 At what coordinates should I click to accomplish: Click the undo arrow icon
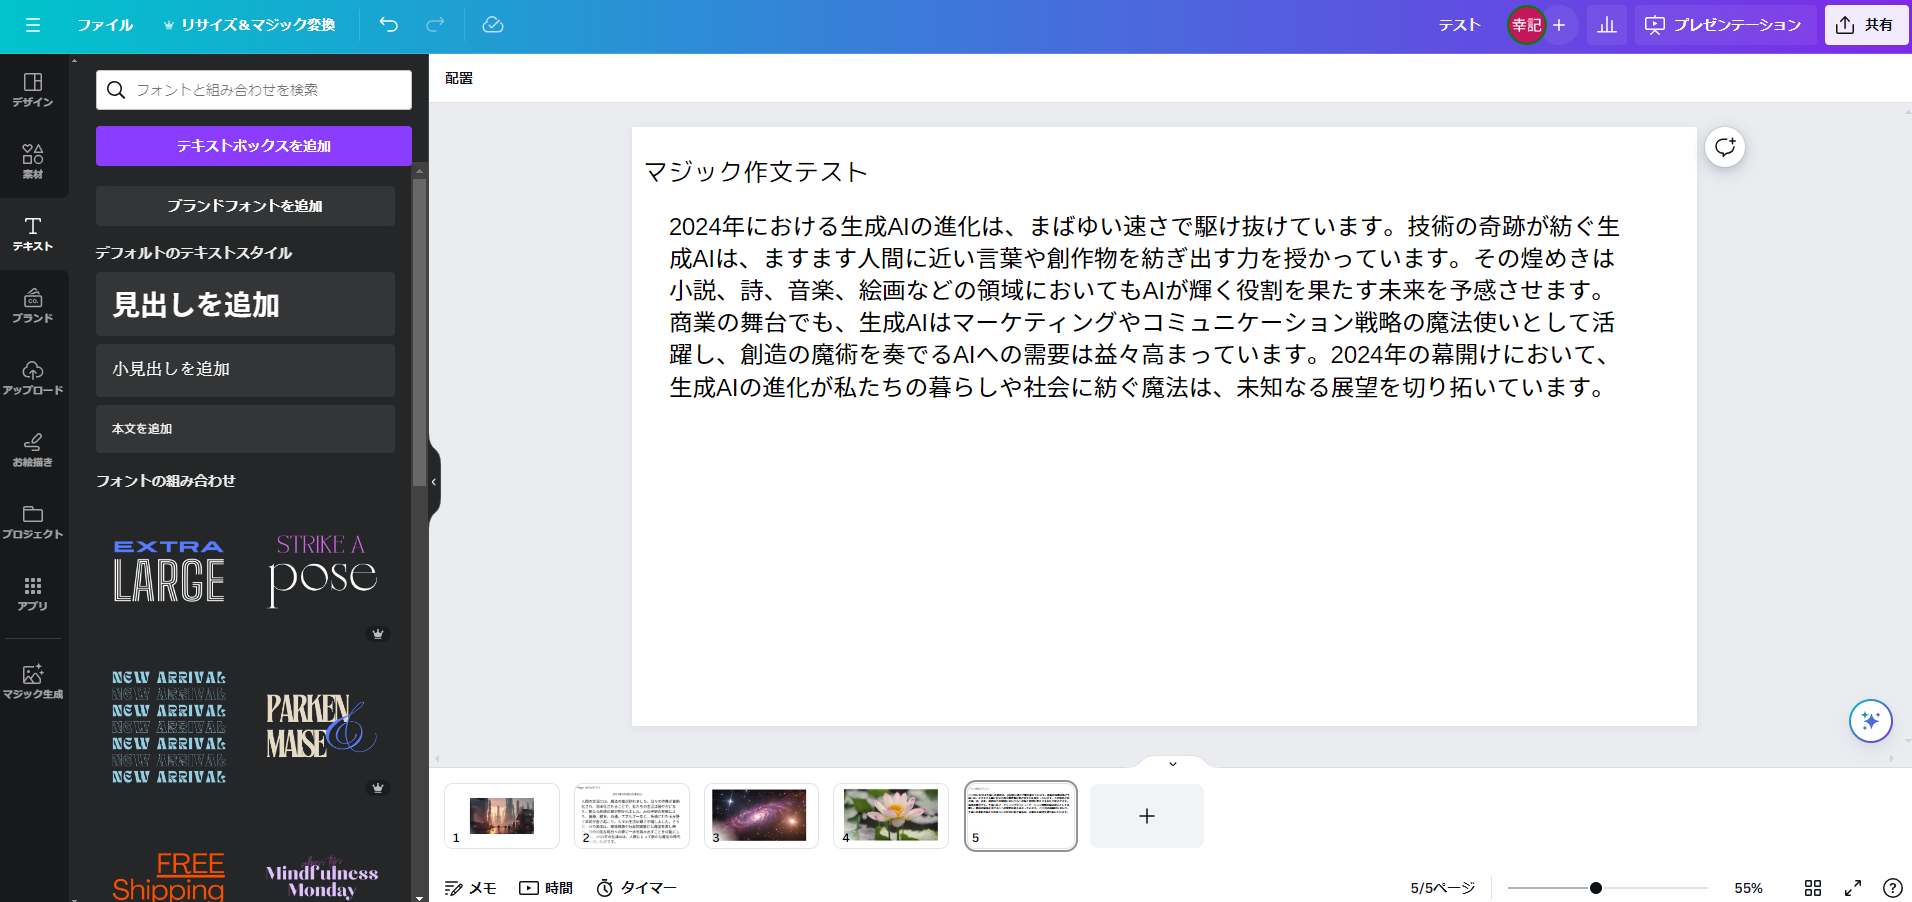pos(389,25)
